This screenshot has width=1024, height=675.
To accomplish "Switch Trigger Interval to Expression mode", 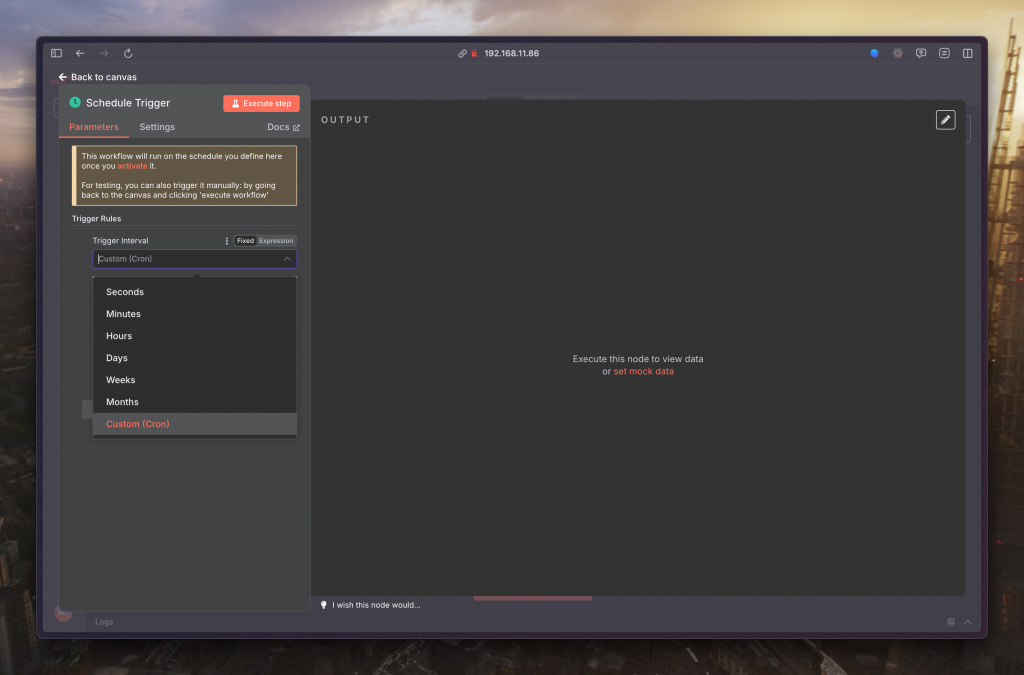I will 276,241.
